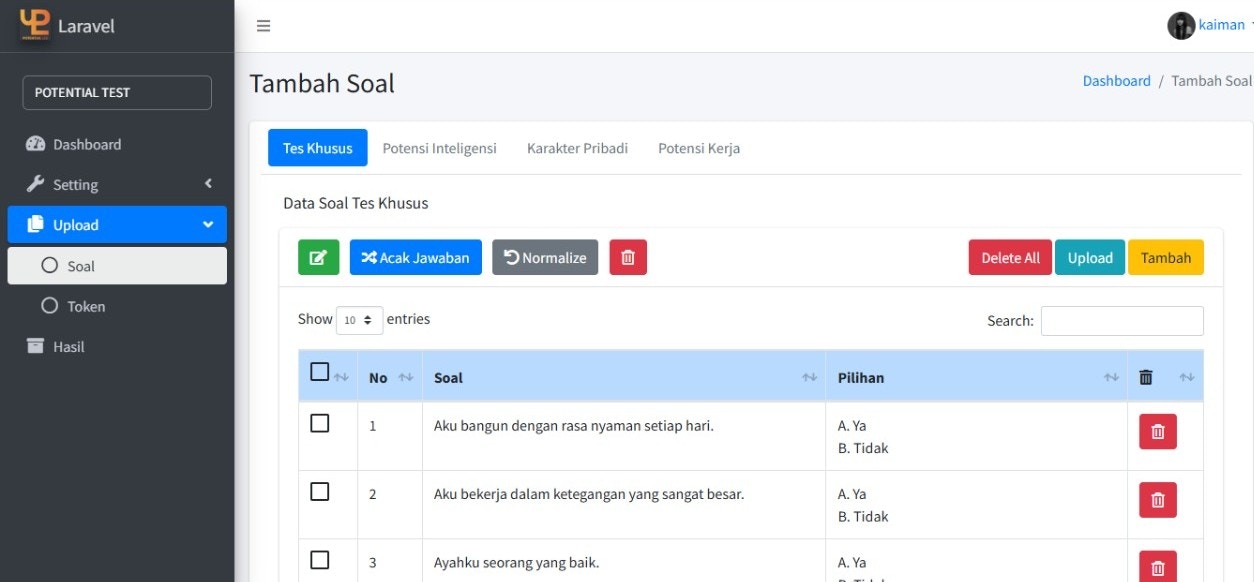Delete question 1 with its trash button
This screenshot has height=582, width=1254.
click(1157, 432)
